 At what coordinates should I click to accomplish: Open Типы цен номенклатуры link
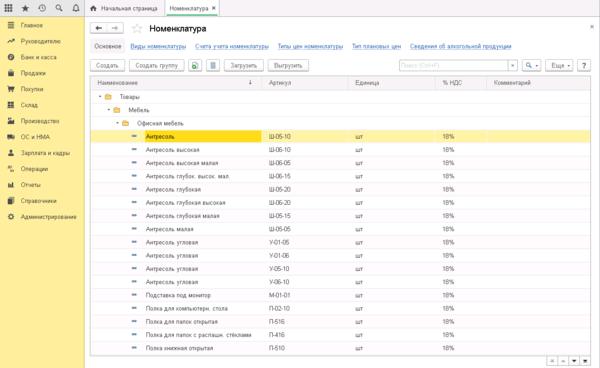[310, 46]
